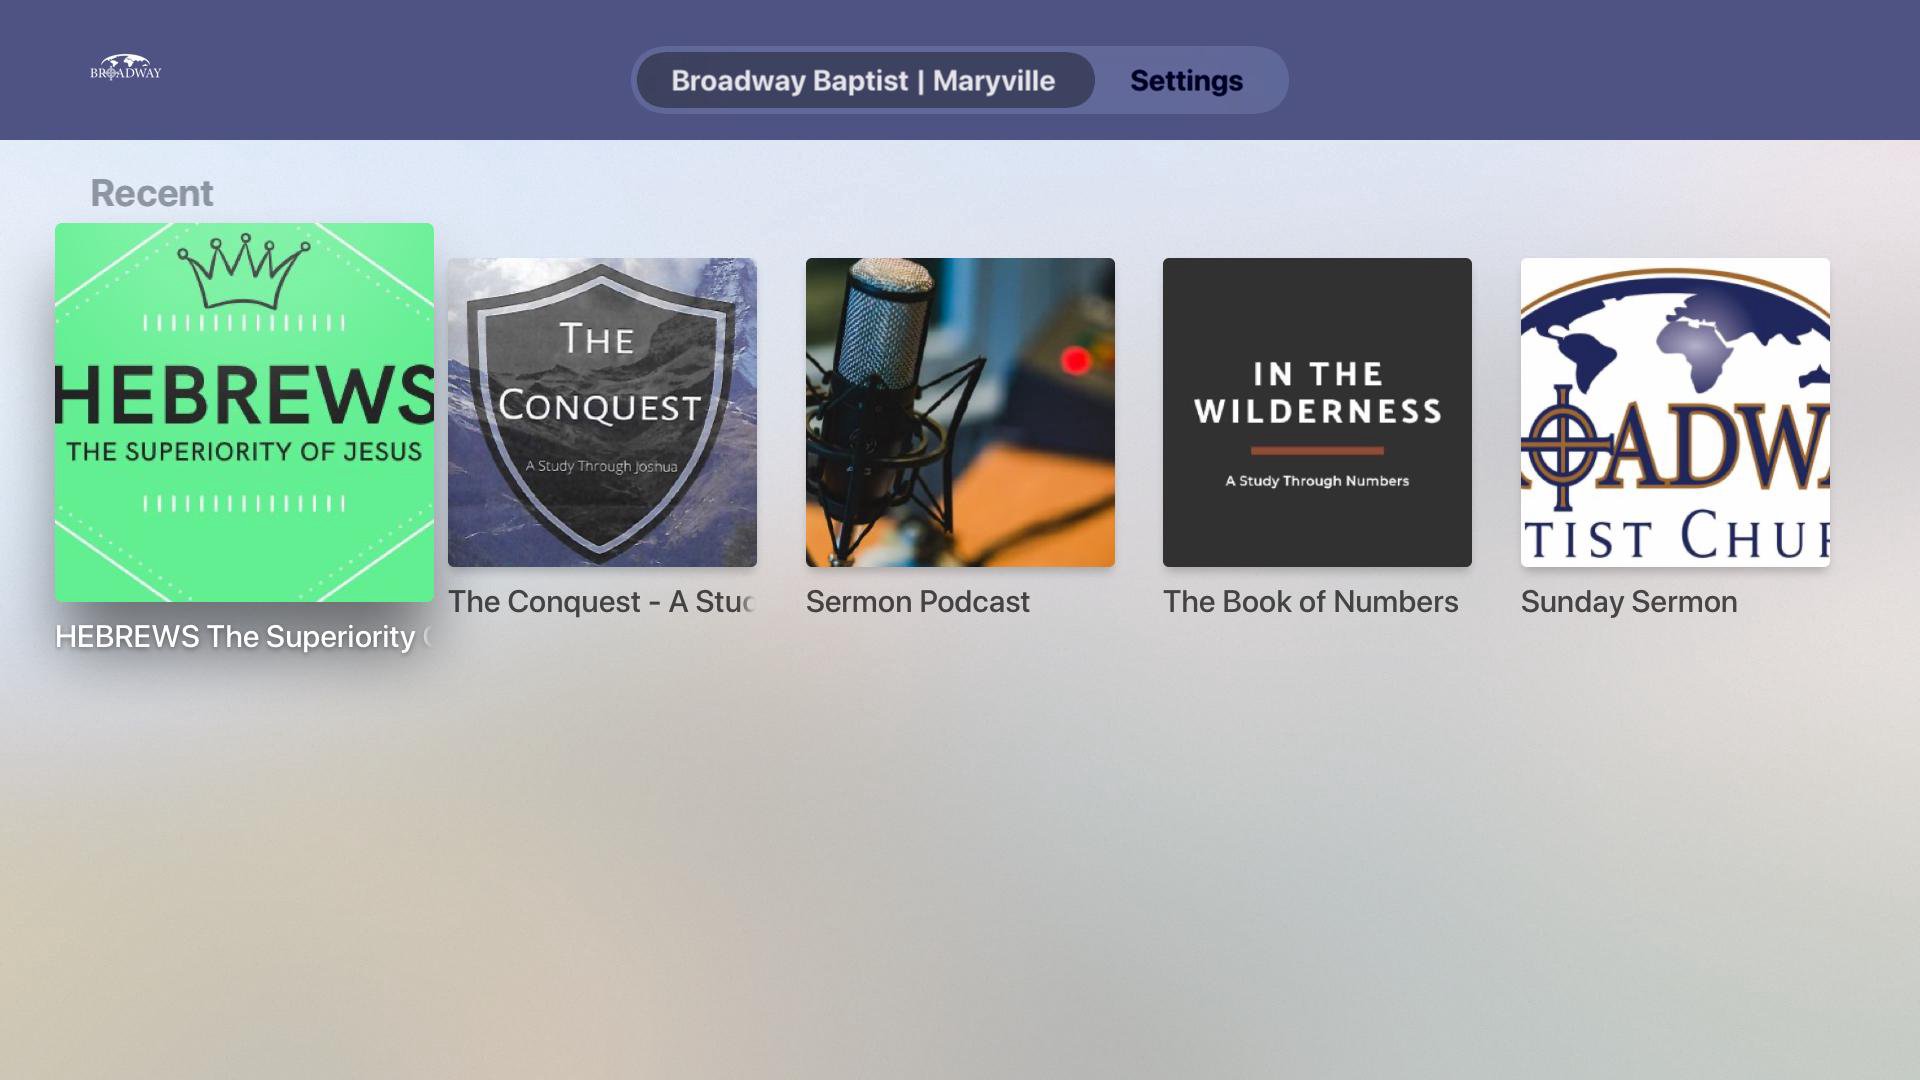Switch to the Settings tab
The image size is (1920, 1080).
(1186, 81)
